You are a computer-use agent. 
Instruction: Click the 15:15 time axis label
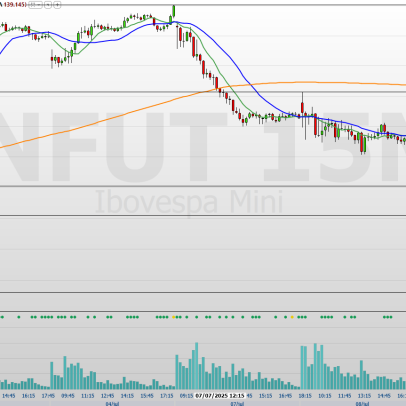(x=266, y=396)
